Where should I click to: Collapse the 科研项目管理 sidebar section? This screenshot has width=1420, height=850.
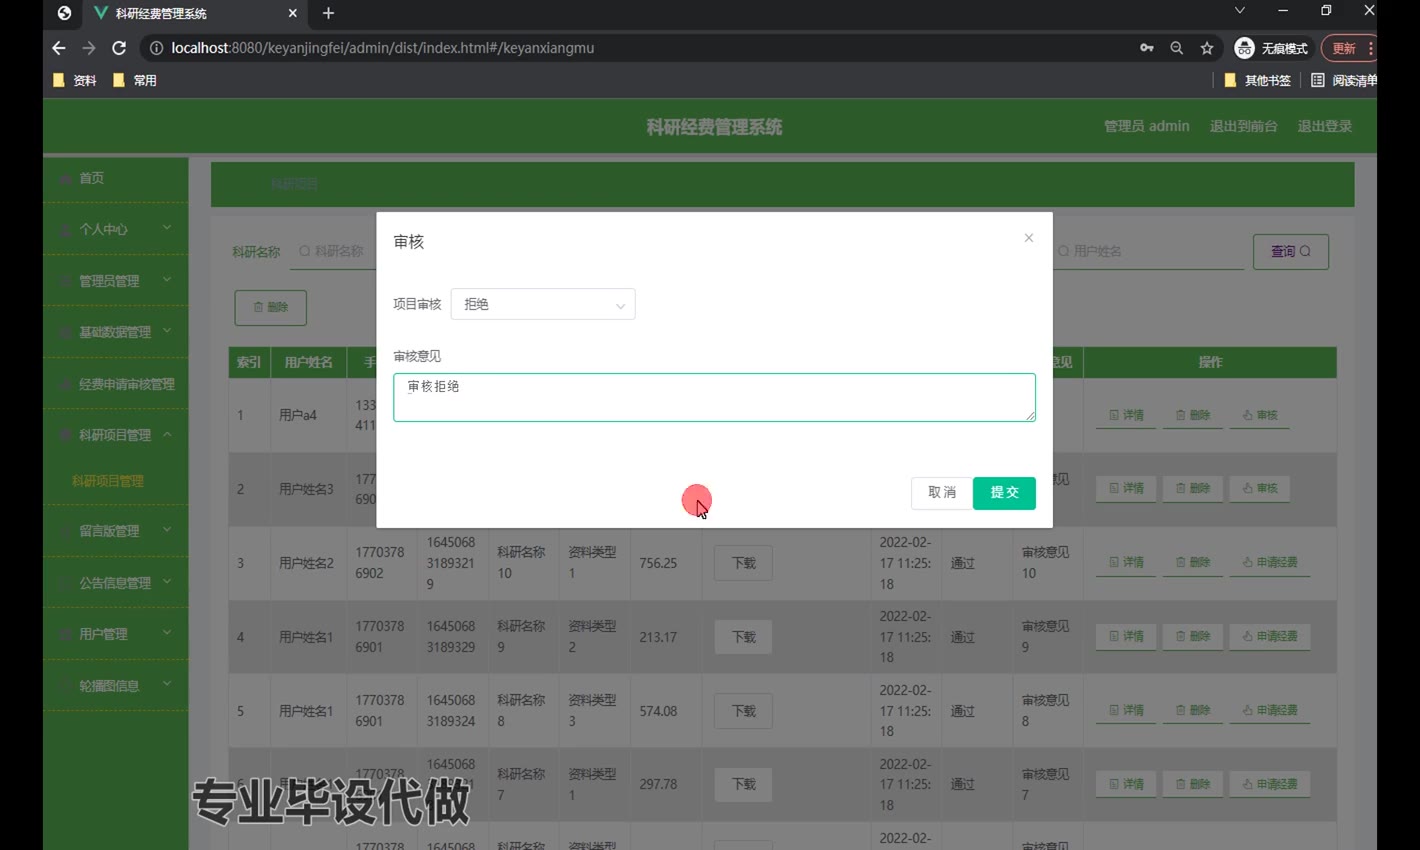115,435
